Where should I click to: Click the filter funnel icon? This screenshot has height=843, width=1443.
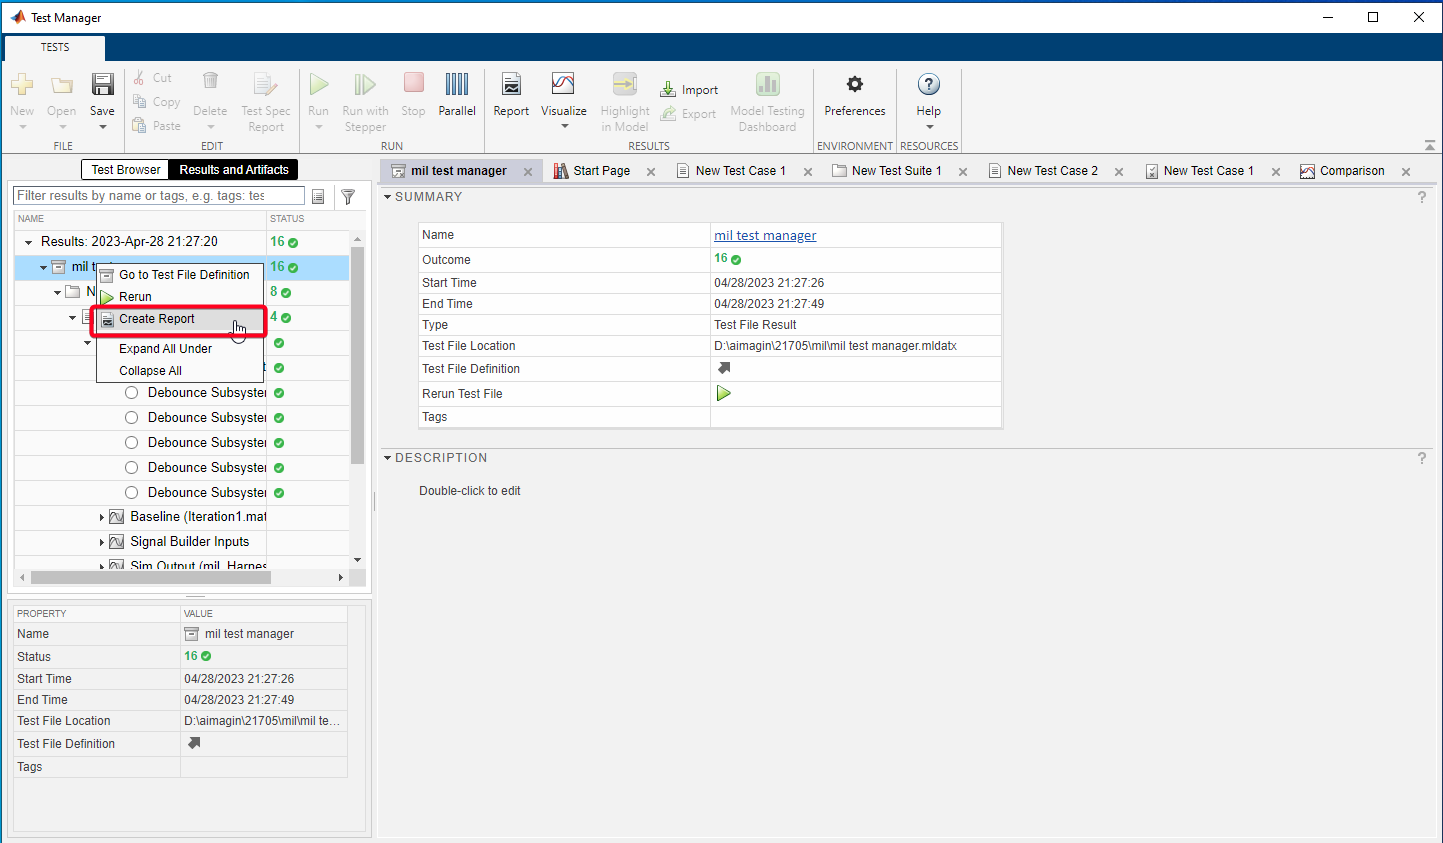348,197
